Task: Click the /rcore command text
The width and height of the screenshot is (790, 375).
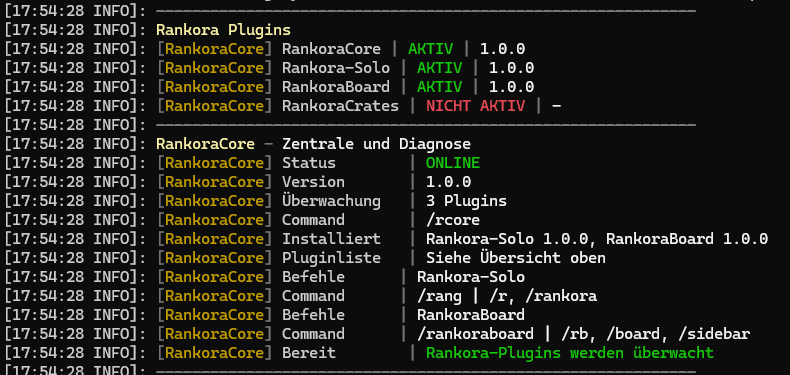Action: point(453,220)
